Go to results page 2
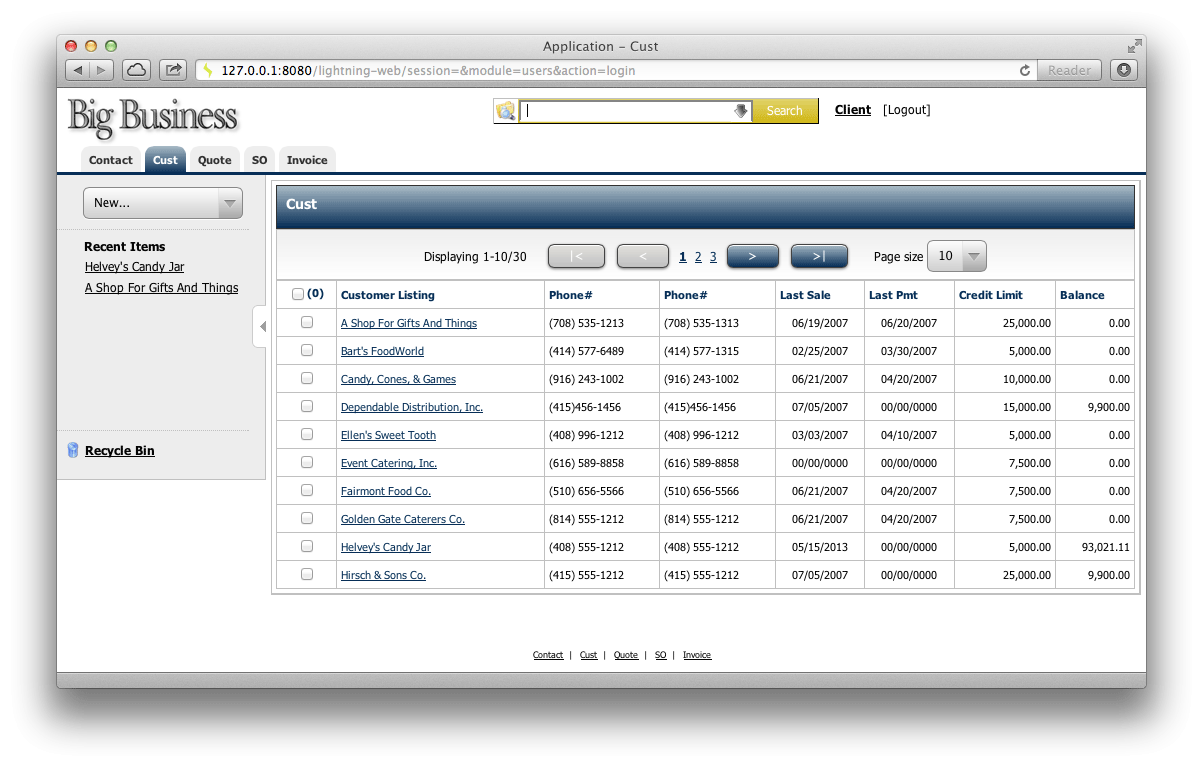1203x767 pixels. tap(698, 257)
